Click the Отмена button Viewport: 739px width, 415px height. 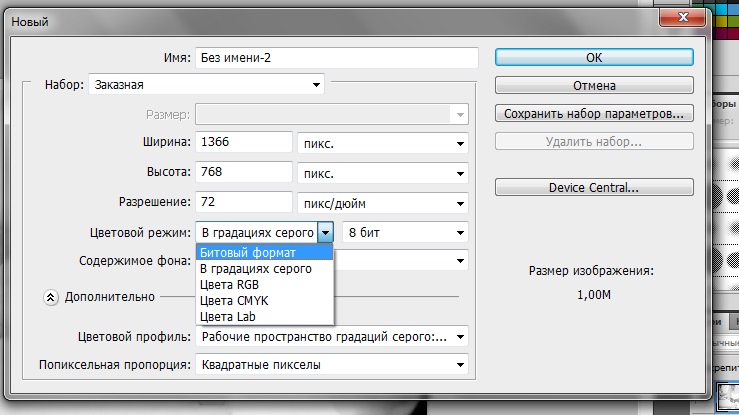point(594,86)
